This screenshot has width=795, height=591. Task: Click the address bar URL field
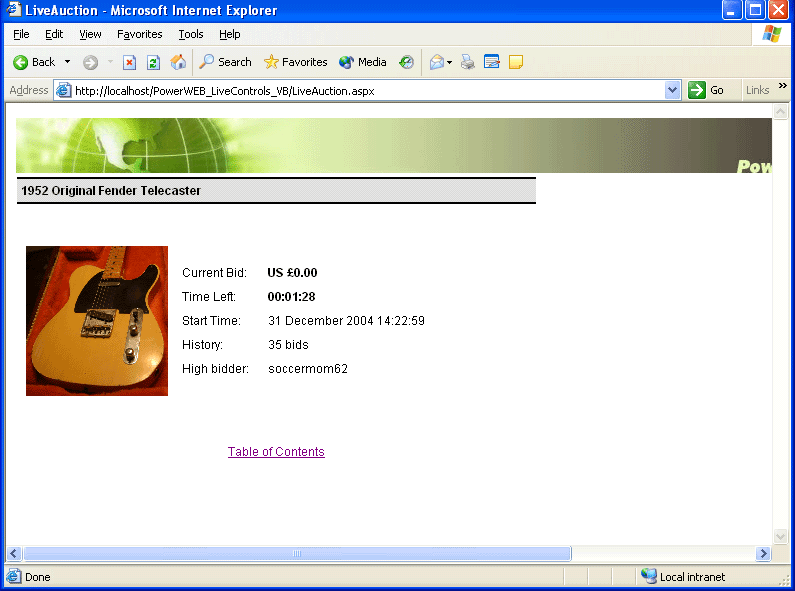[369, 91]
